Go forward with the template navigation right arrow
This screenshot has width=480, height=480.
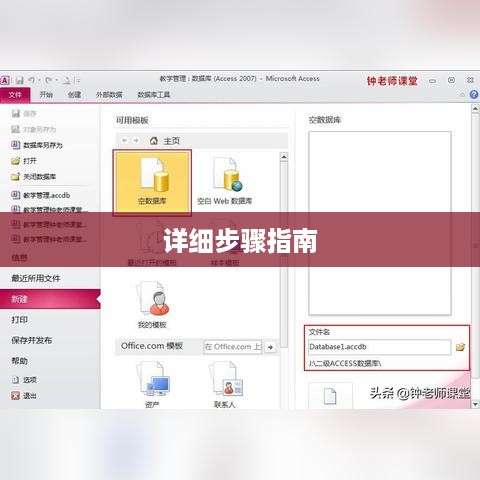136,141
